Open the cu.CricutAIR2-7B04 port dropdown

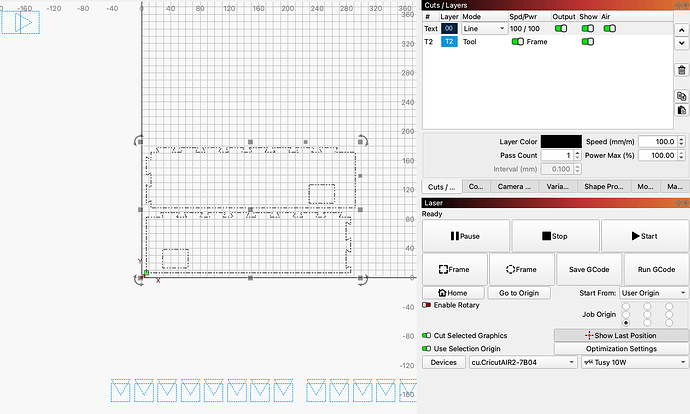pyautogui.click(x=523, y=362)
